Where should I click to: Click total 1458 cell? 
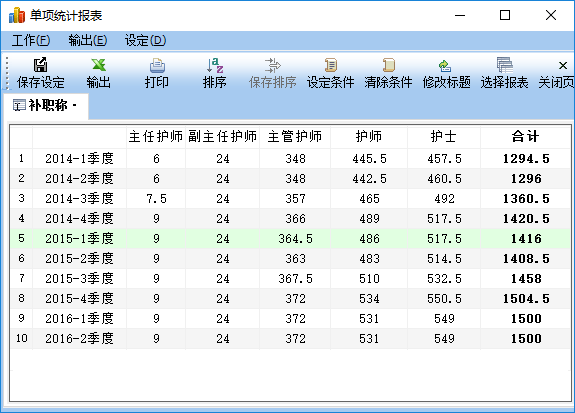[526, 279]
